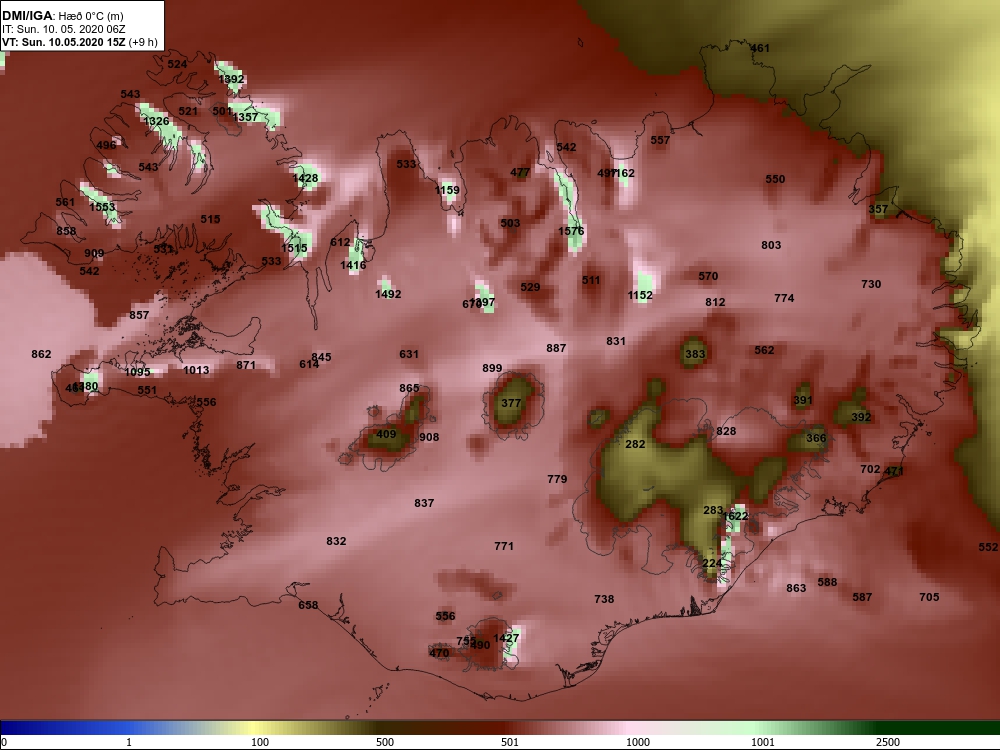Click the 828 map label
The image size is (1000, 750).
click(726, 431)
